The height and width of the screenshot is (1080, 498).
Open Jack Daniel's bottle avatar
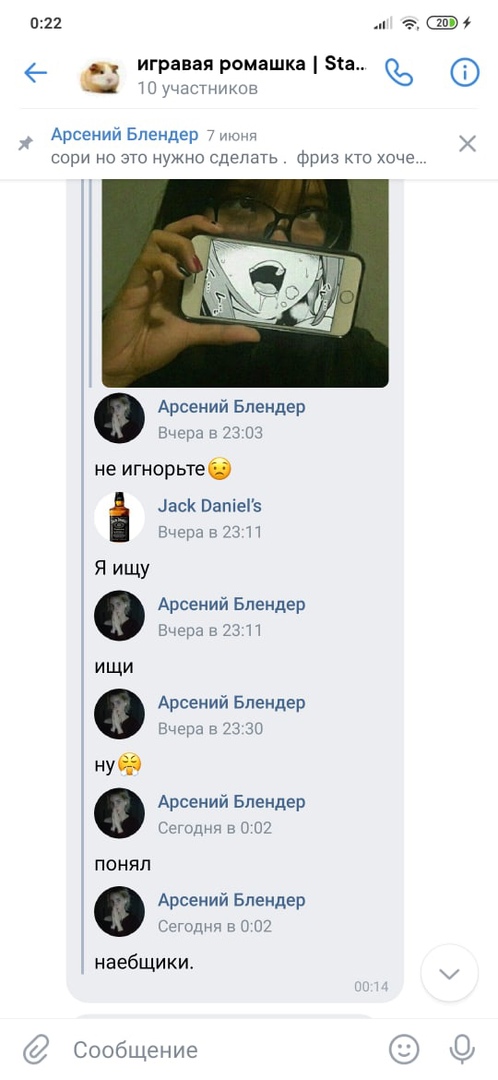[120, 517]
